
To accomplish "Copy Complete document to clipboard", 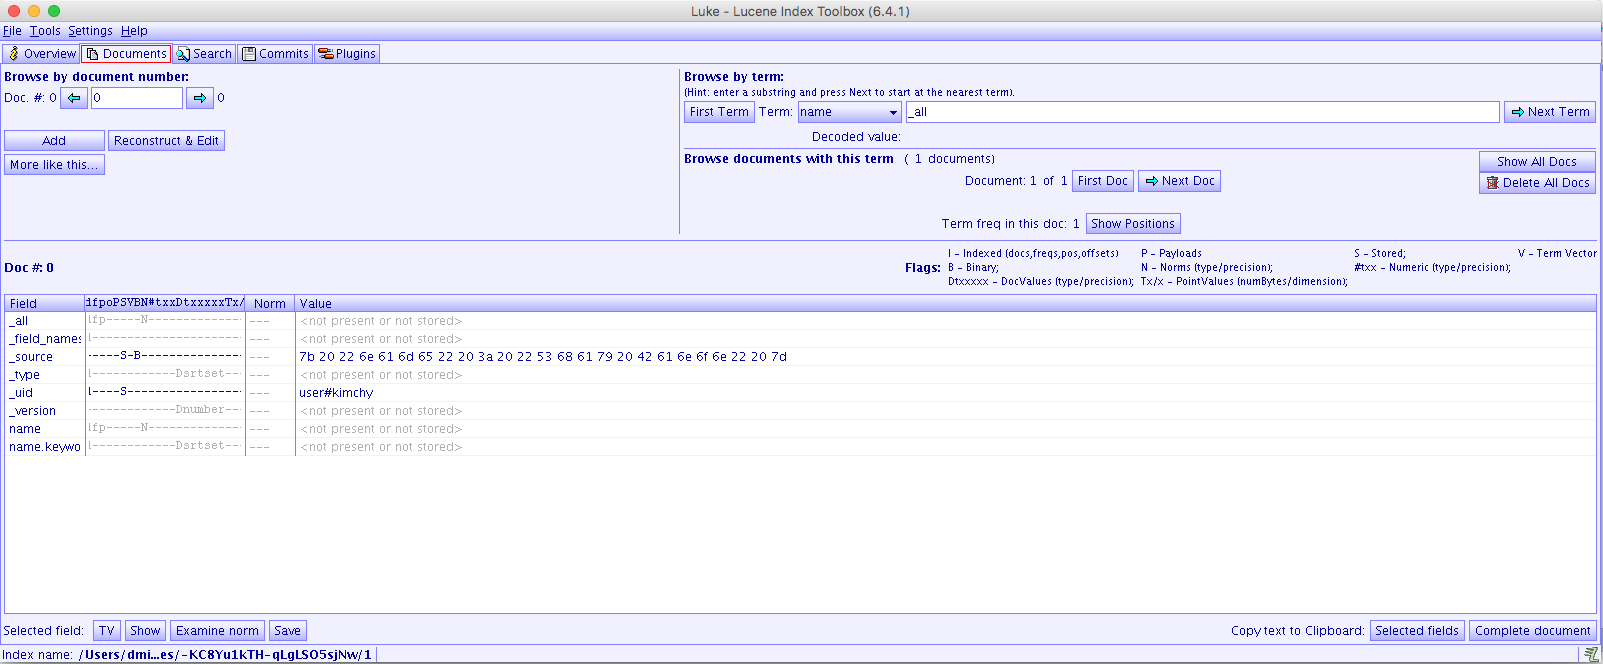I will tap(1533, 631).
